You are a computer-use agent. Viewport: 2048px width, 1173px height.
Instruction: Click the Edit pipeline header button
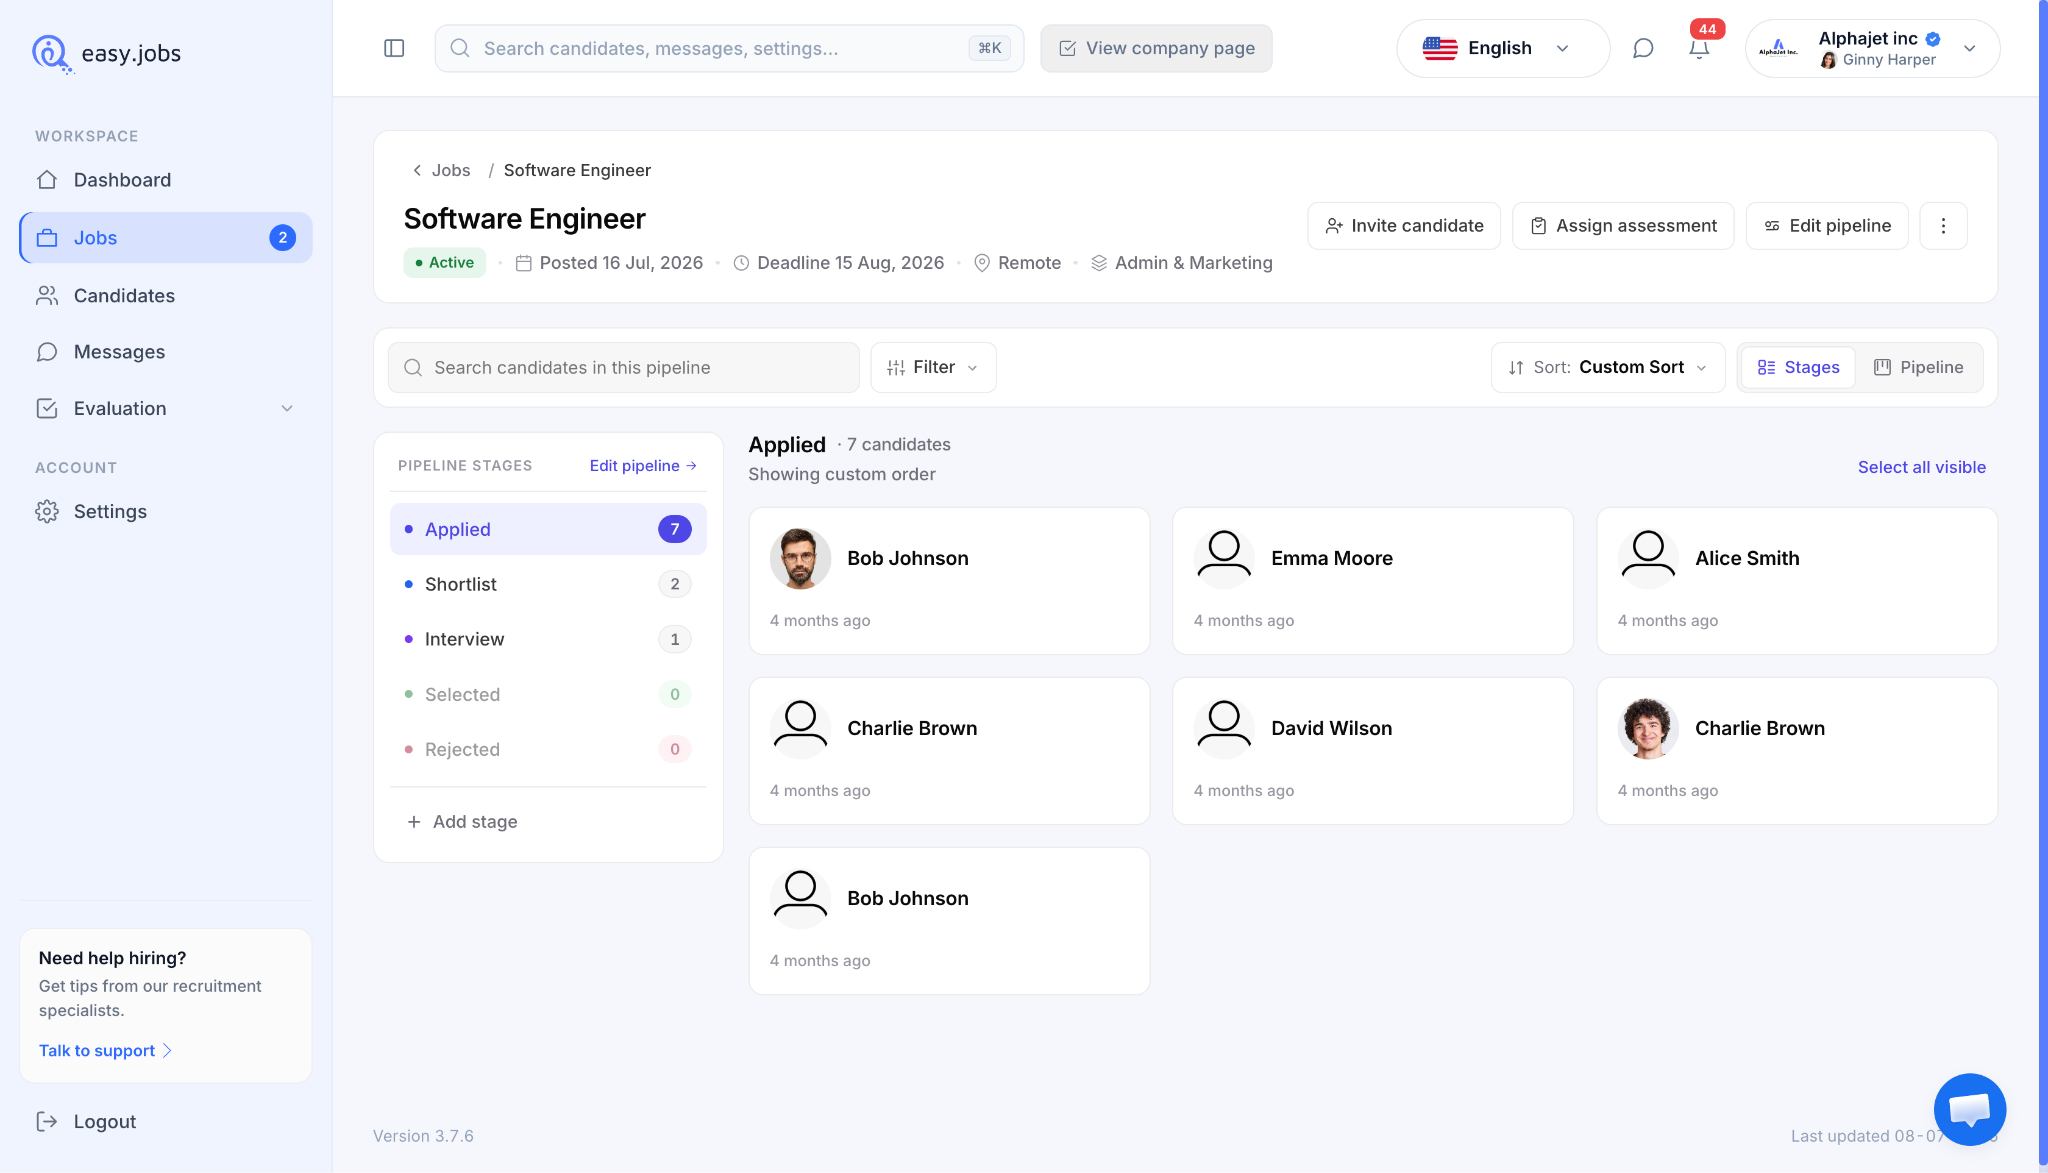click(x=1826, y=226)
